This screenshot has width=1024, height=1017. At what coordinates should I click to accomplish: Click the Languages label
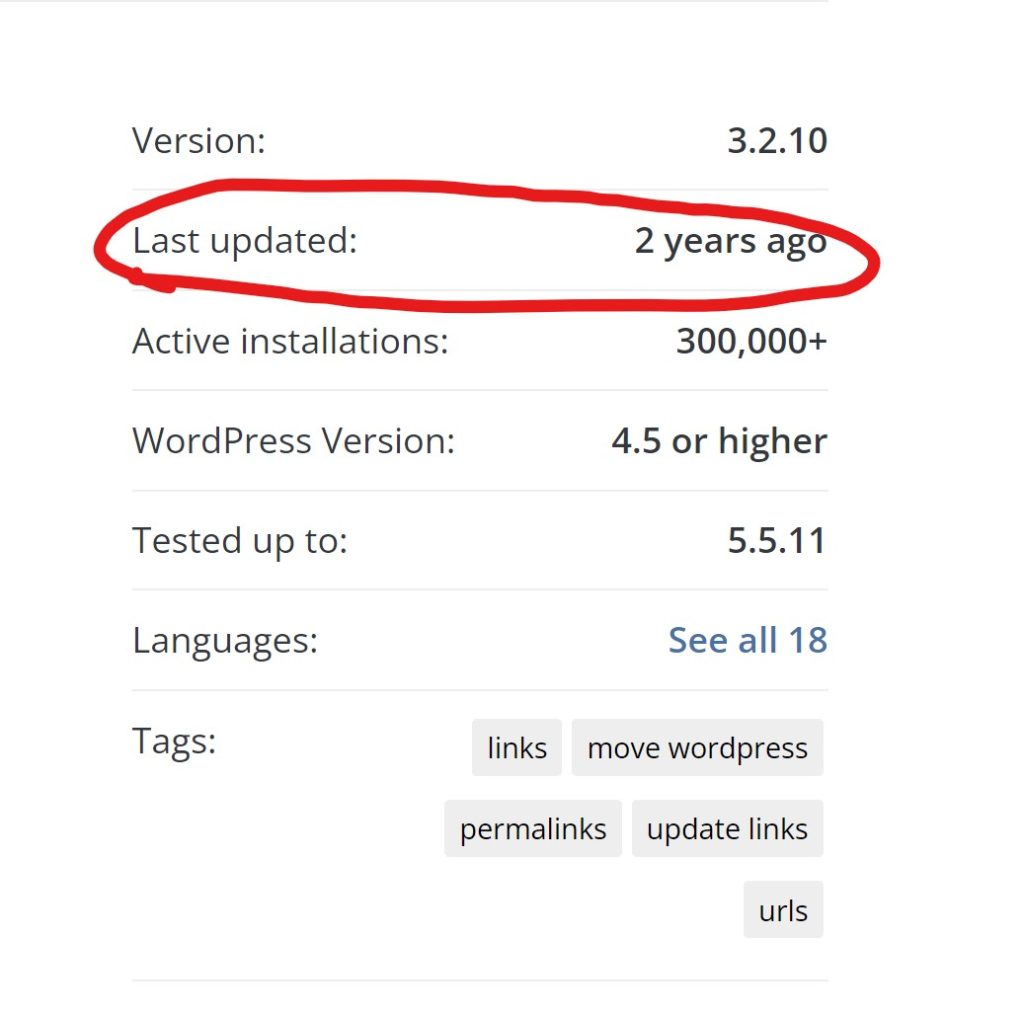point(225,641)
